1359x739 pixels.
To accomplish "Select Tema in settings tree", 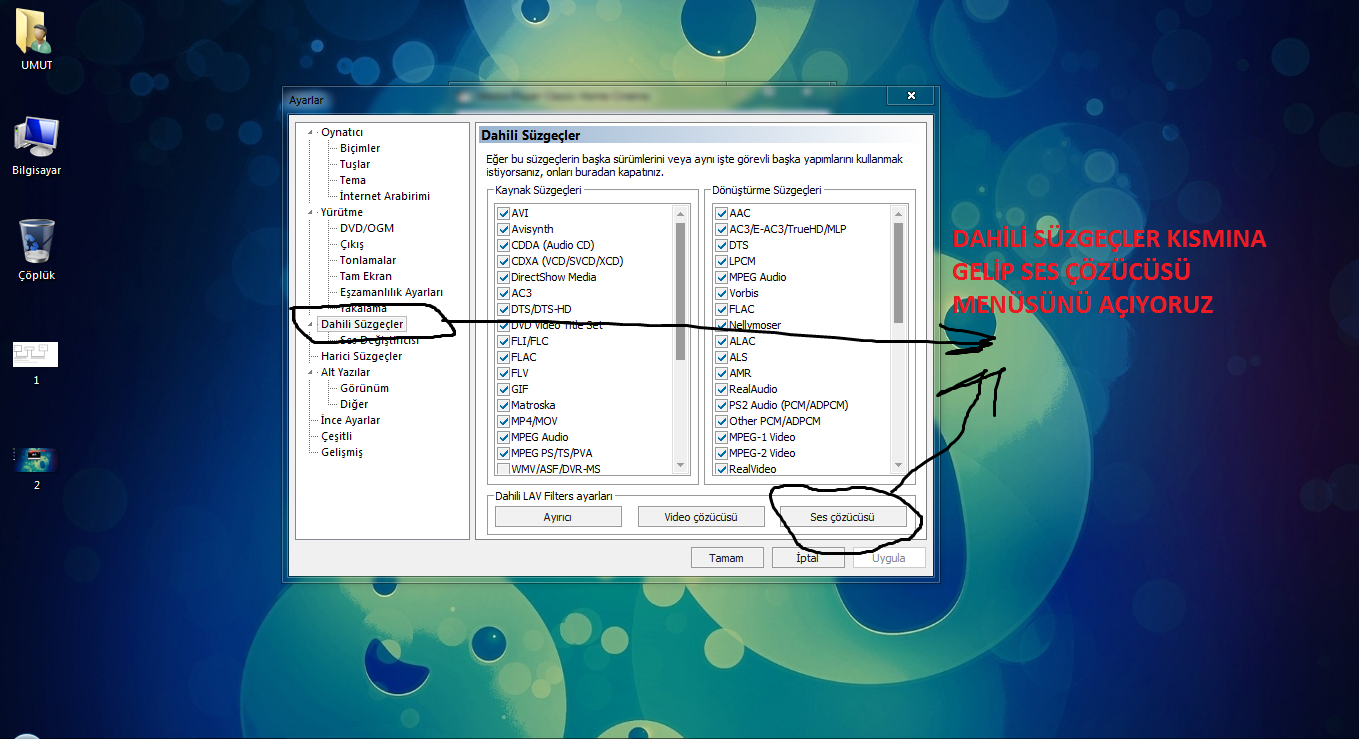I will point(353,180).
